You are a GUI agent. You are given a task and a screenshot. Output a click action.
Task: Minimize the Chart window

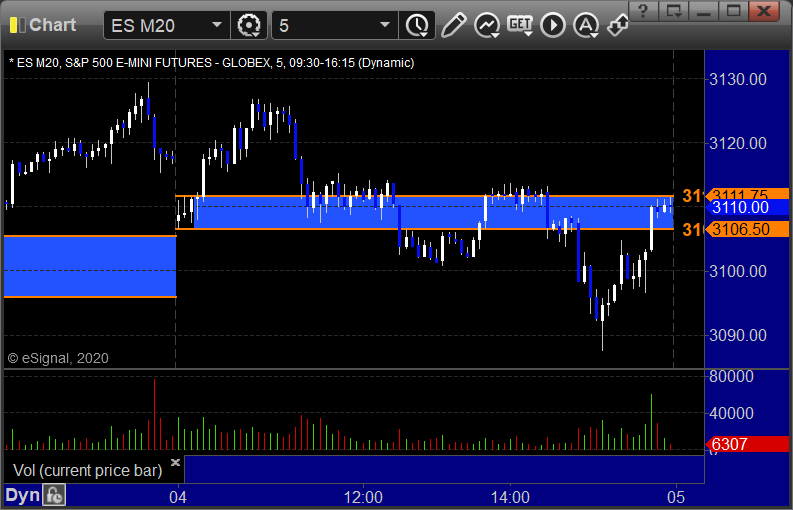[703, 11]
